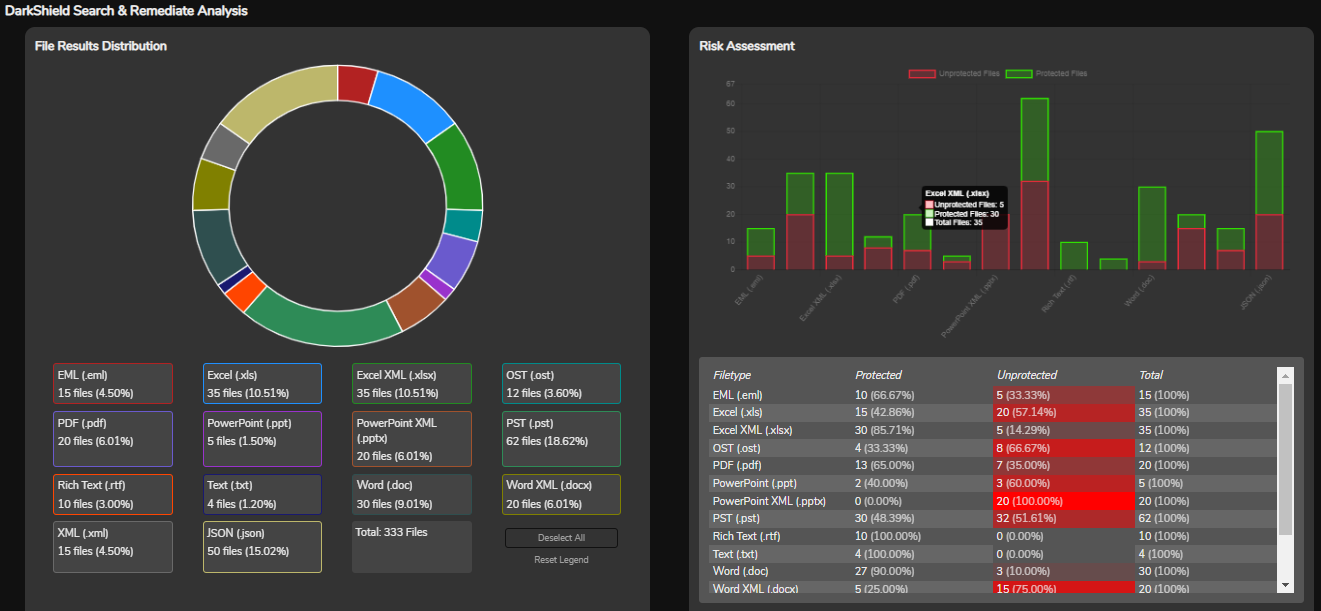Toggle the Excel (.xls) legend filter

tap(261, 383)
